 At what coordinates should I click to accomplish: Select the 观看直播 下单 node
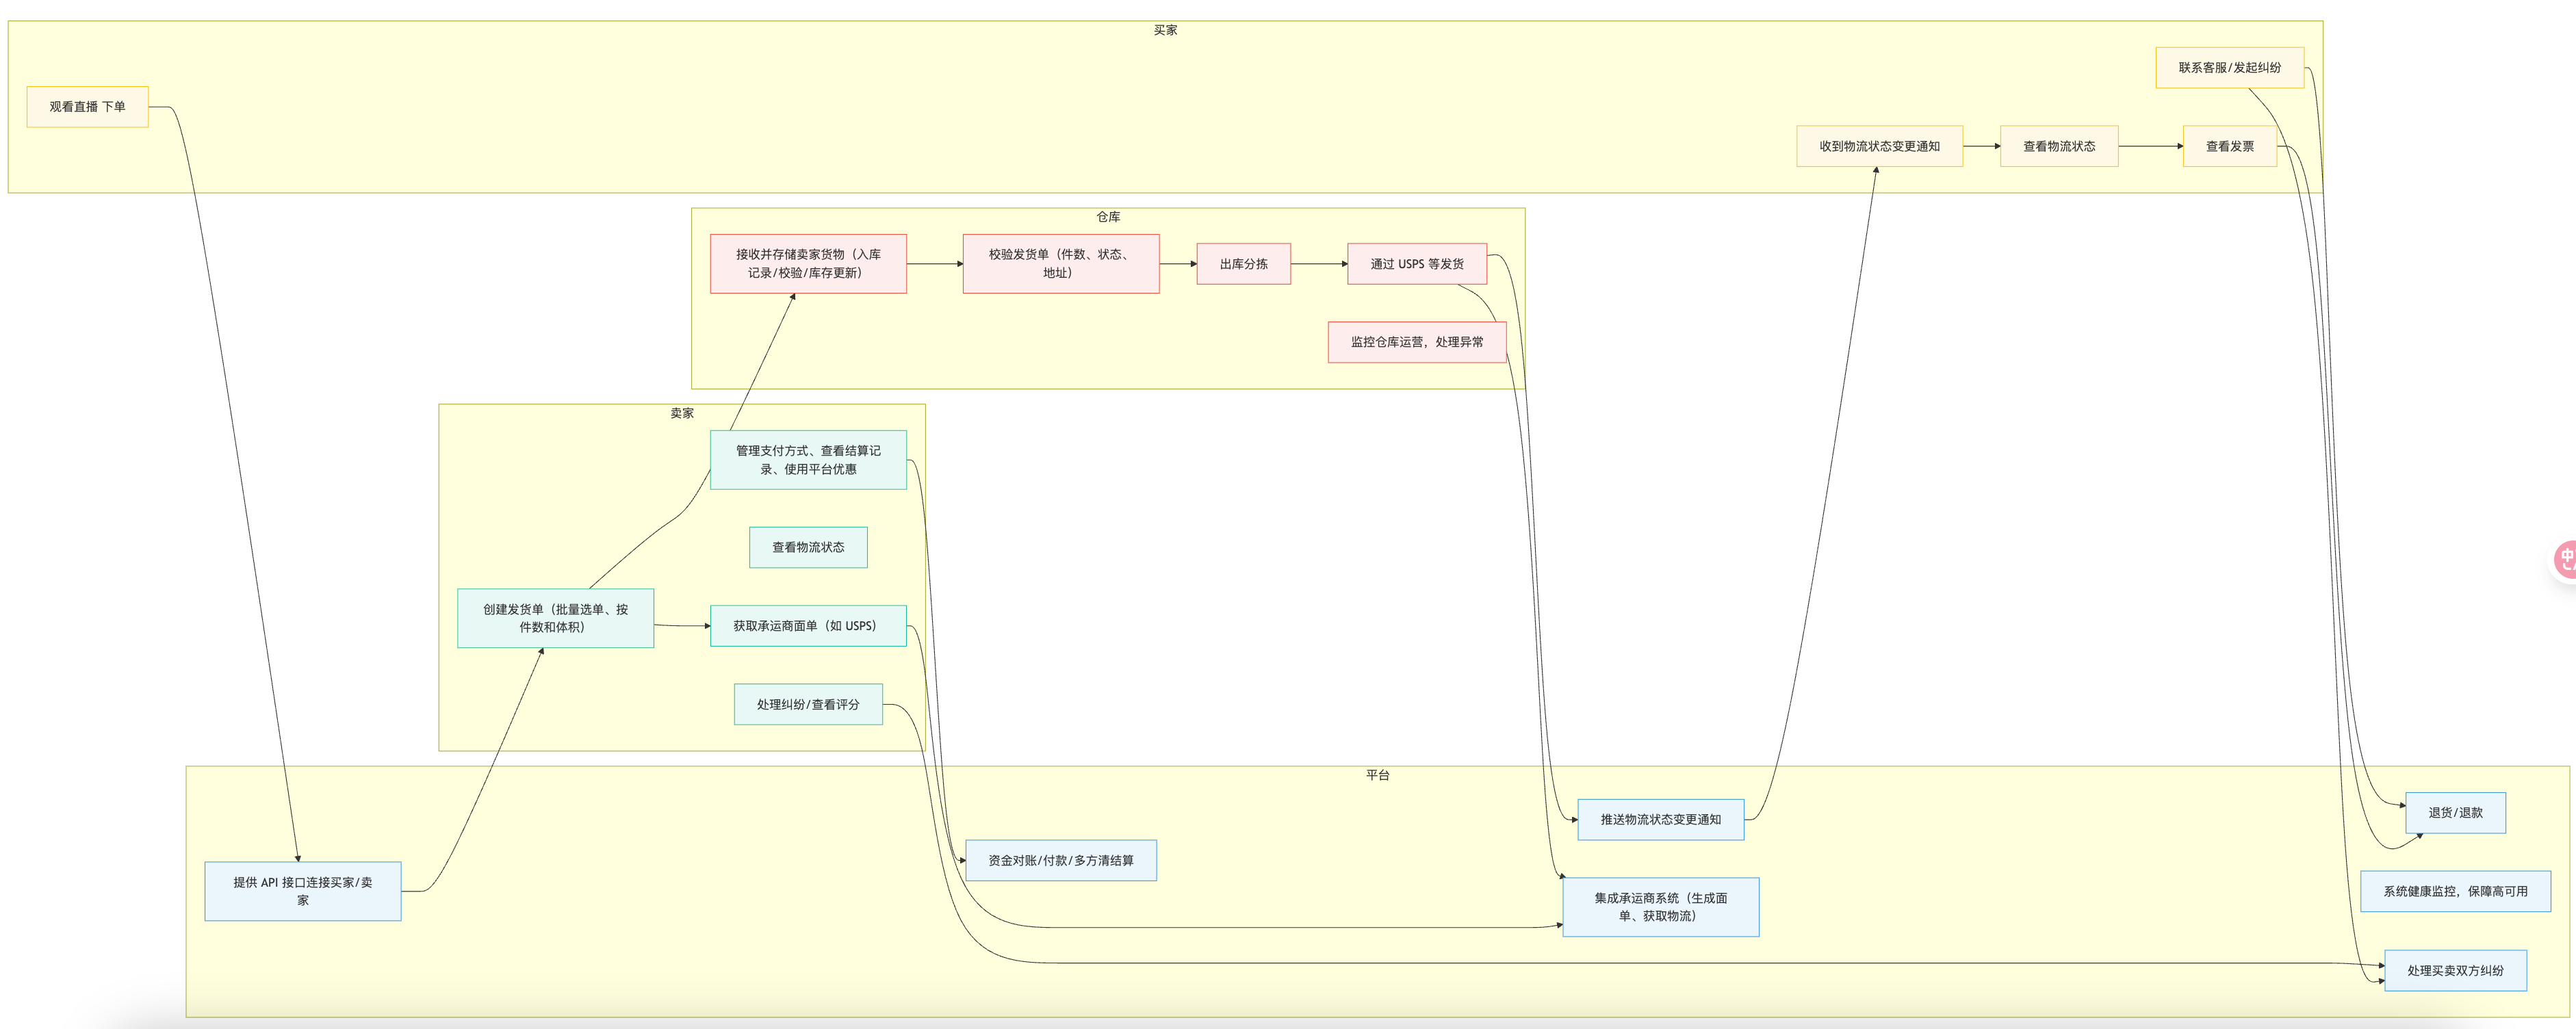coord(88,107)
